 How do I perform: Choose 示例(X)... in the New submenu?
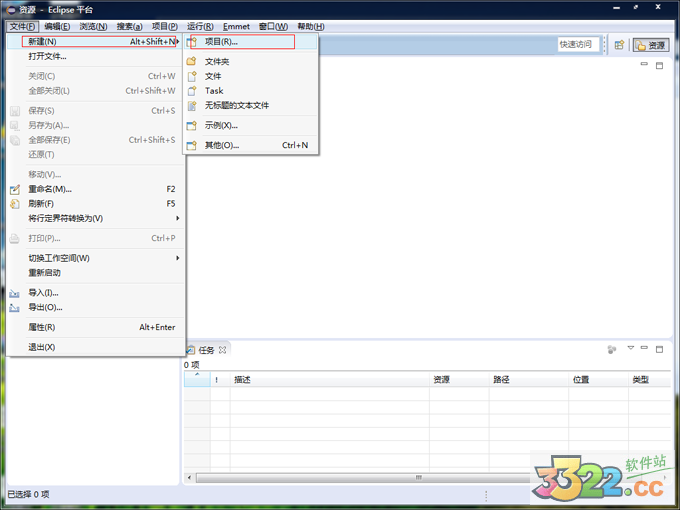tap(251, 125)
